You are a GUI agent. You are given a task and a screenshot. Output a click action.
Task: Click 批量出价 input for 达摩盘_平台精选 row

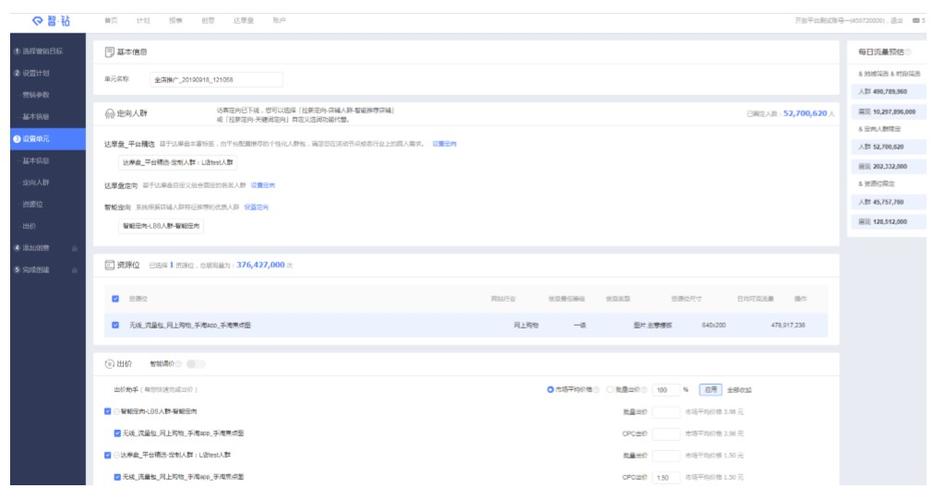[x=666, y=456]
